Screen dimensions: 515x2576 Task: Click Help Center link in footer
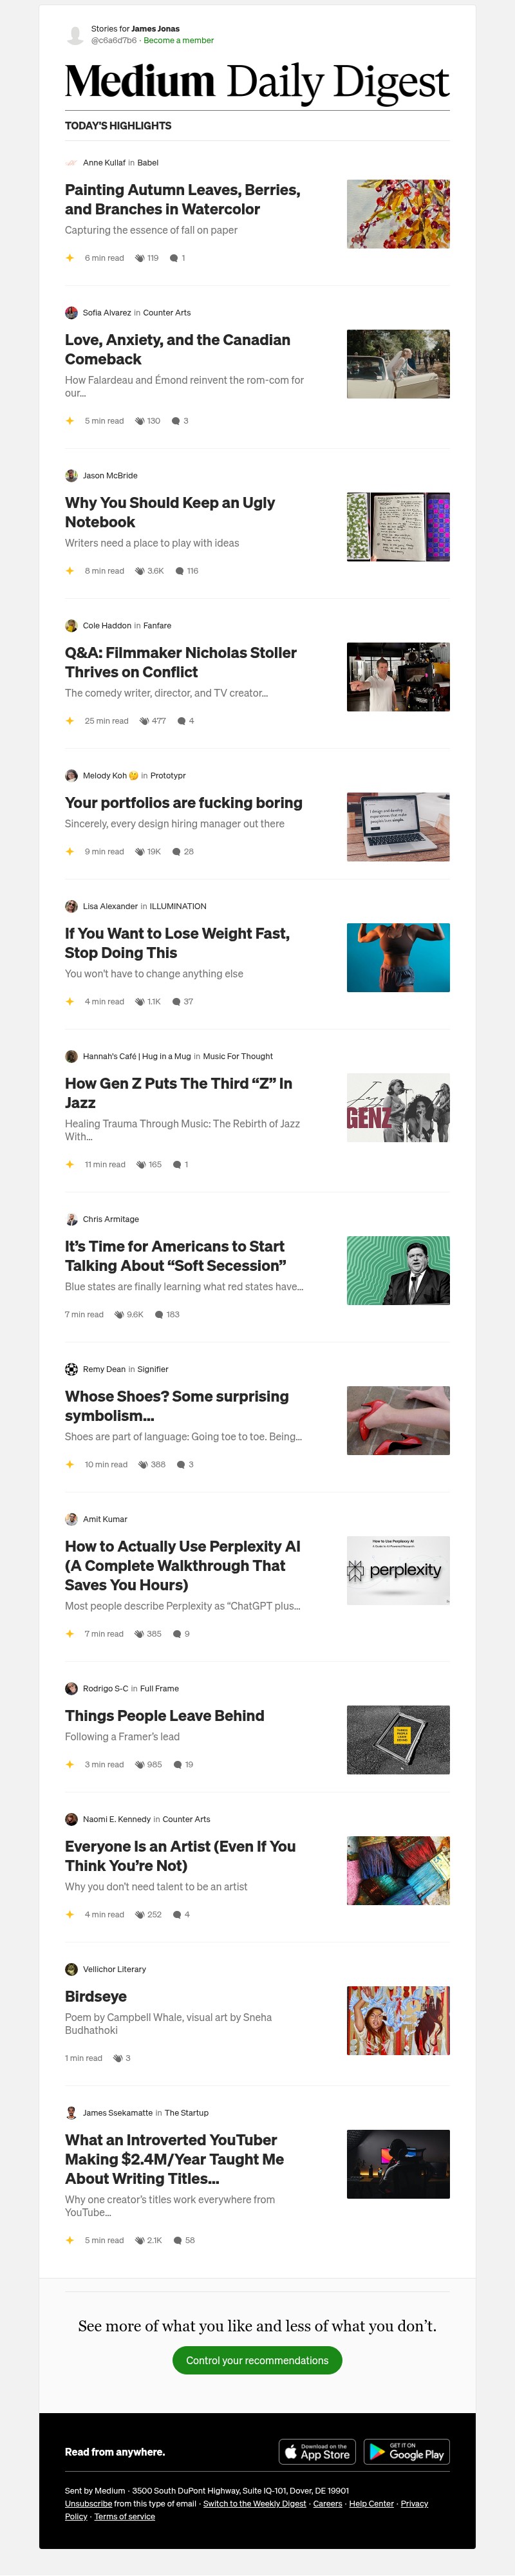coord(371,2503)
